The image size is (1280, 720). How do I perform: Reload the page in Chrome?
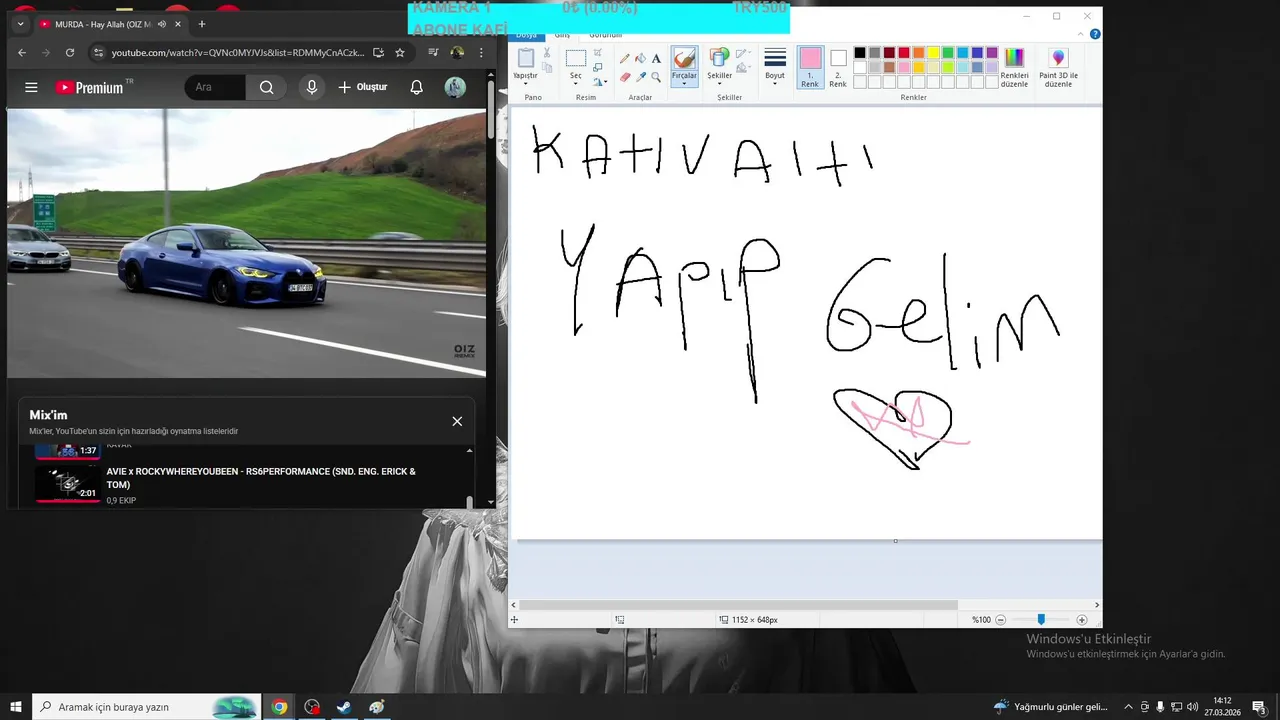(x=69, y=52)
